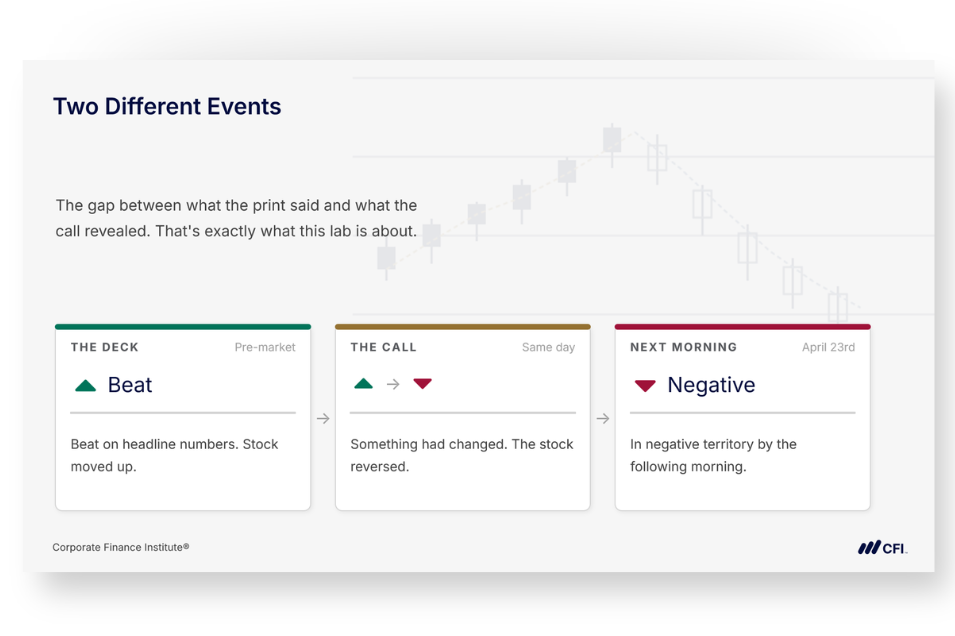The width and height of the screenshot is (955, 636).
Task: Click the green up triangle beside Beat
Action: pyautogui.click(x=85, y=385)
